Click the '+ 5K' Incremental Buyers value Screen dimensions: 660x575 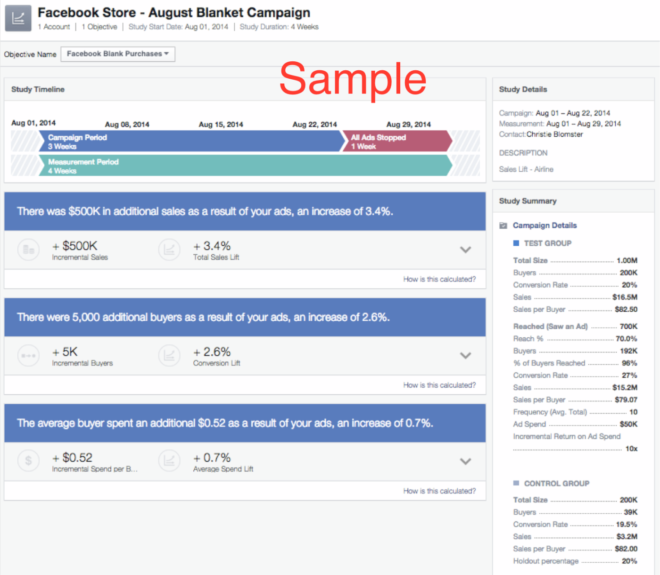(x=65, y=352)
